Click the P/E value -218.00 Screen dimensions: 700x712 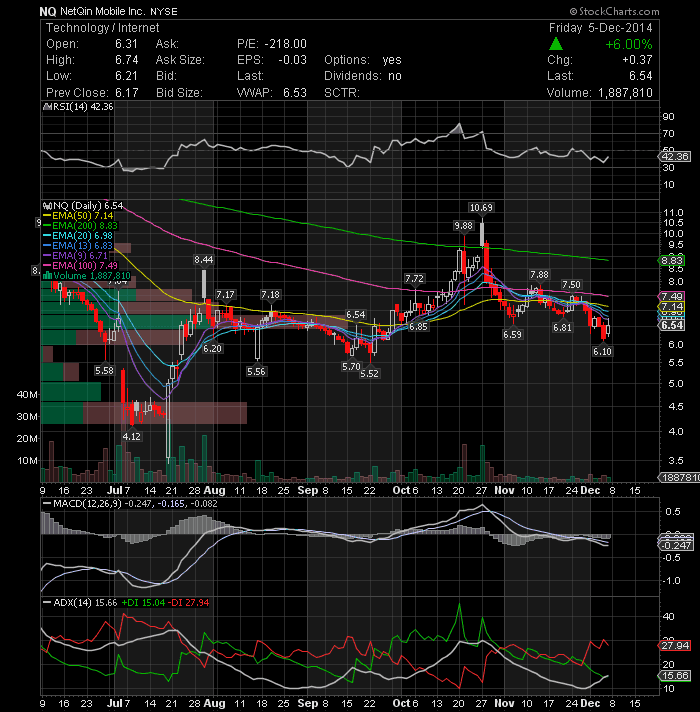tap(286, 44)
